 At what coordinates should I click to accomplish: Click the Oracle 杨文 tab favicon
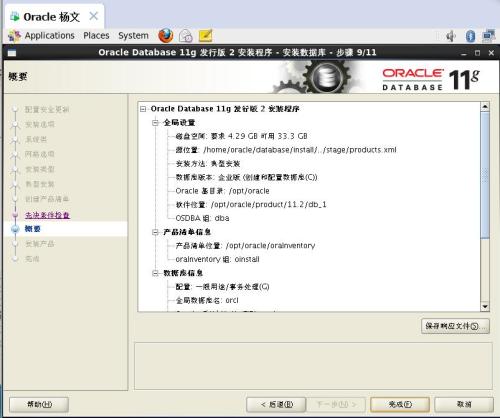pyautogui.click(x=15, y=16)
